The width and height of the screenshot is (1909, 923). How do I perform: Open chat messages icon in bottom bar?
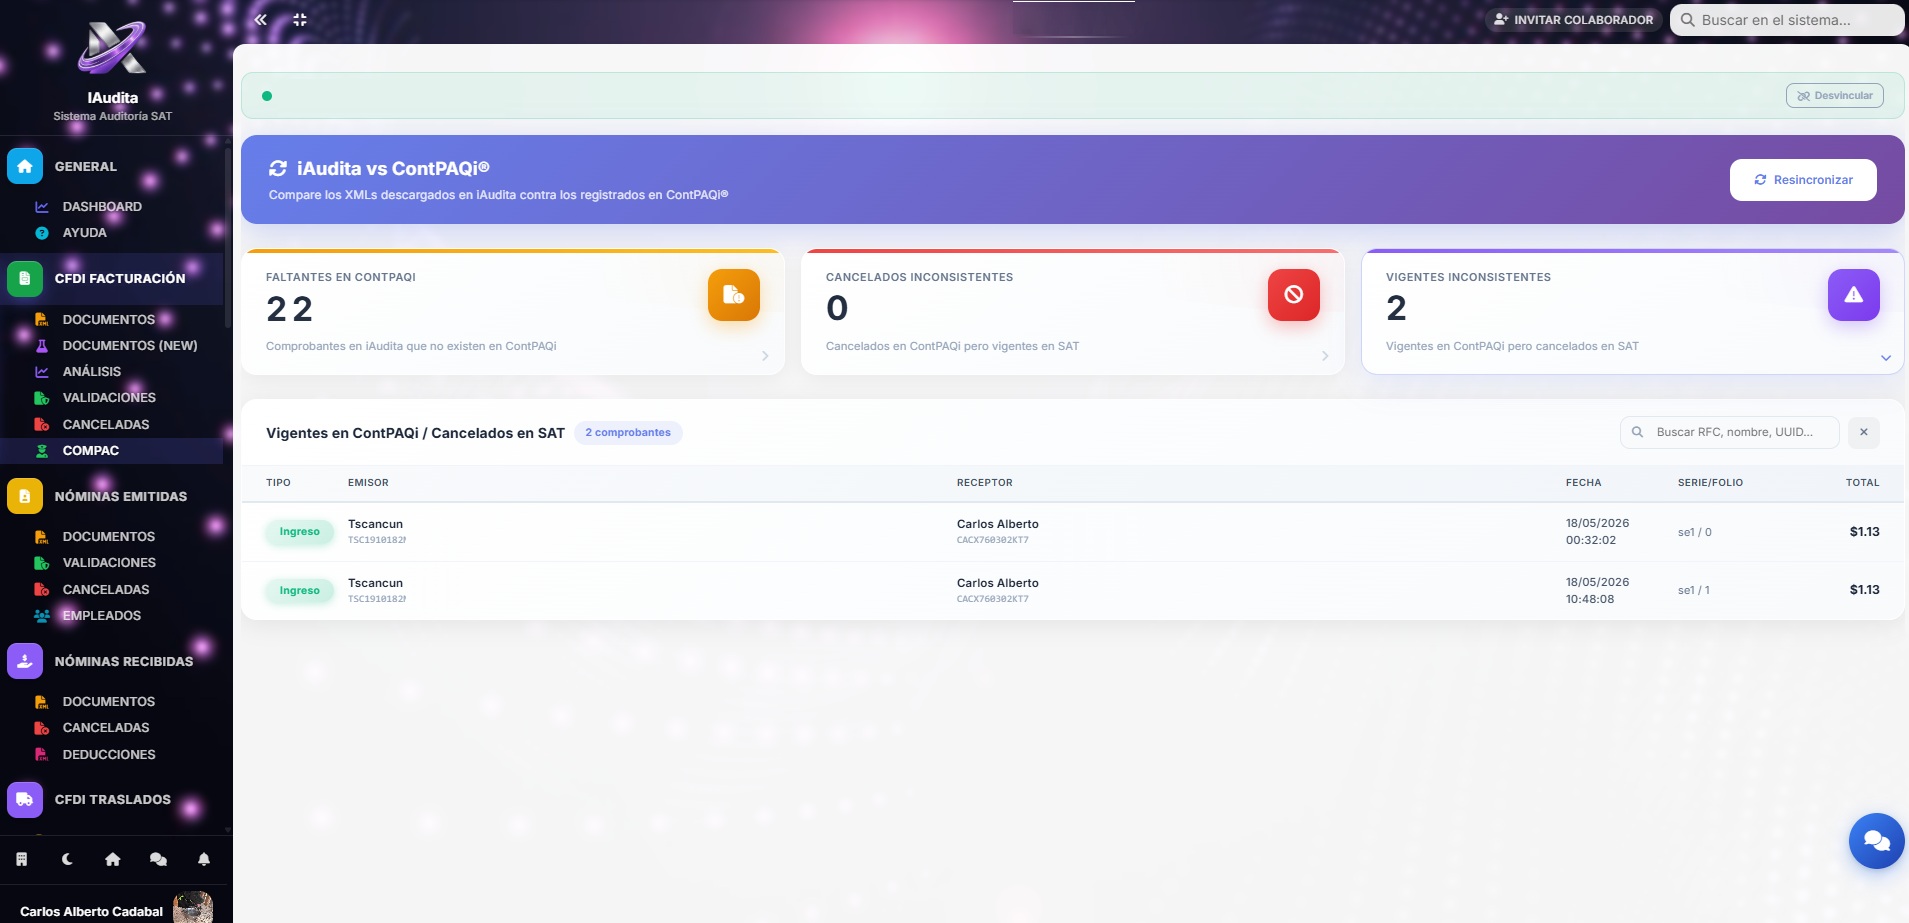click(158, 859)
